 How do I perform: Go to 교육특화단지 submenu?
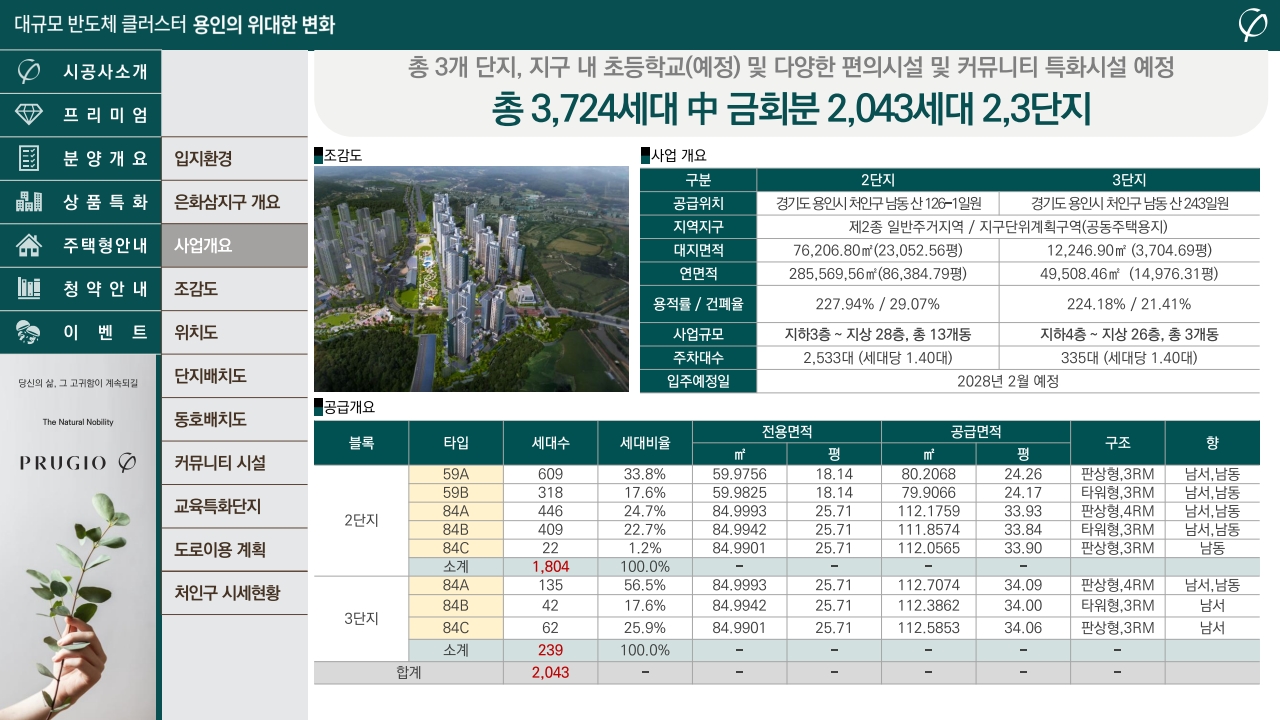(x=234, y=506)
